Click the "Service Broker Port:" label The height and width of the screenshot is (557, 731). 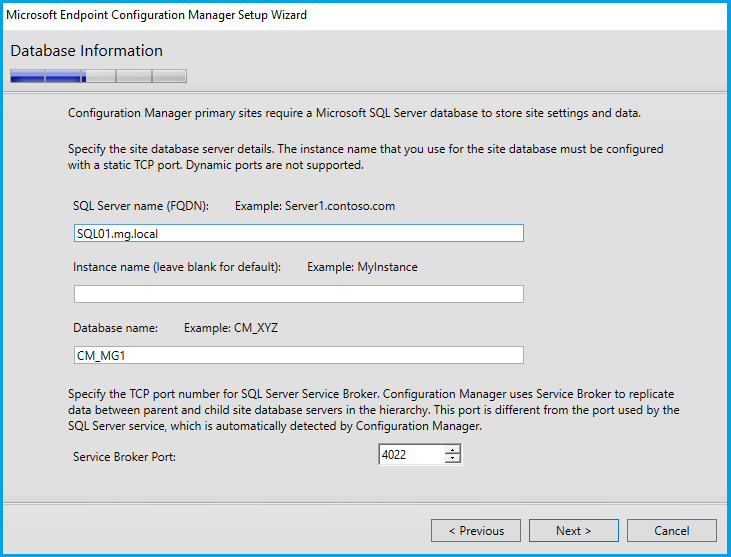[130, 456]
